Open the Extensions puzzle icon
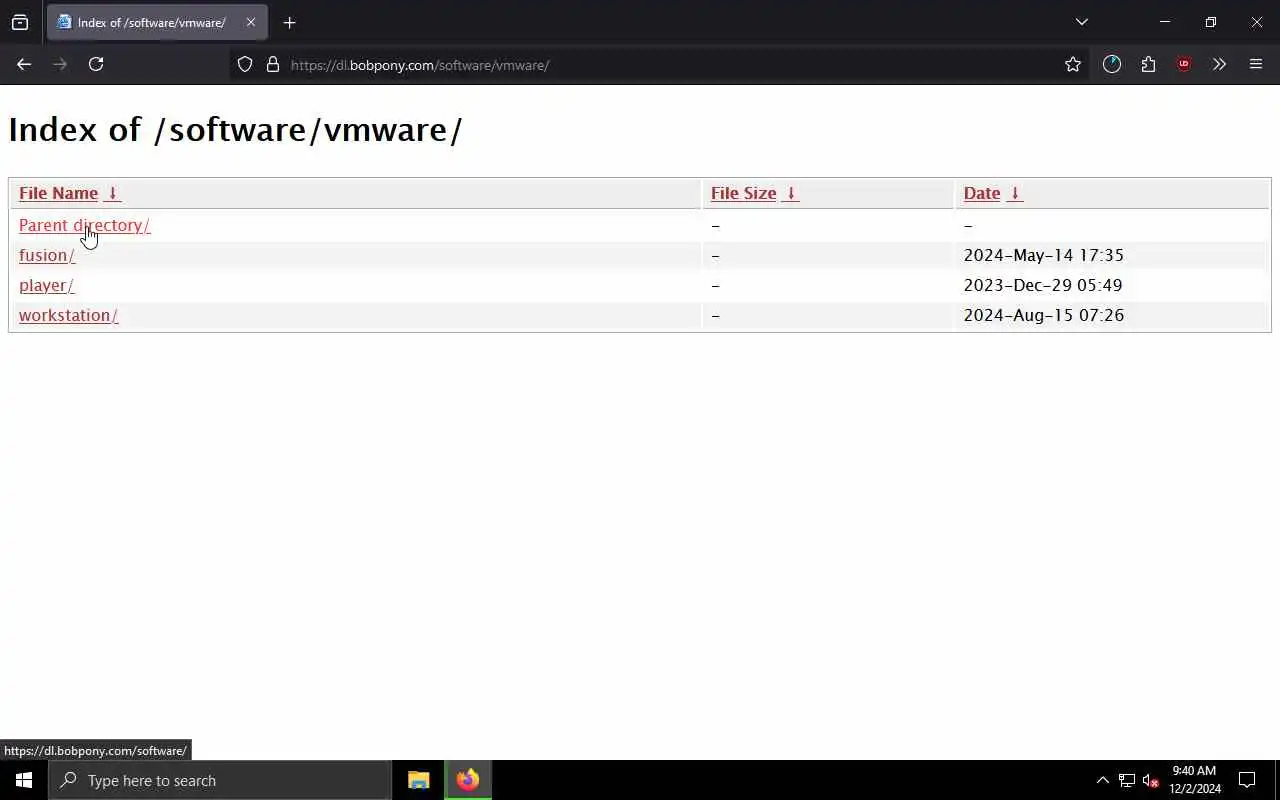1280x800 pixels. (1148, 64)
